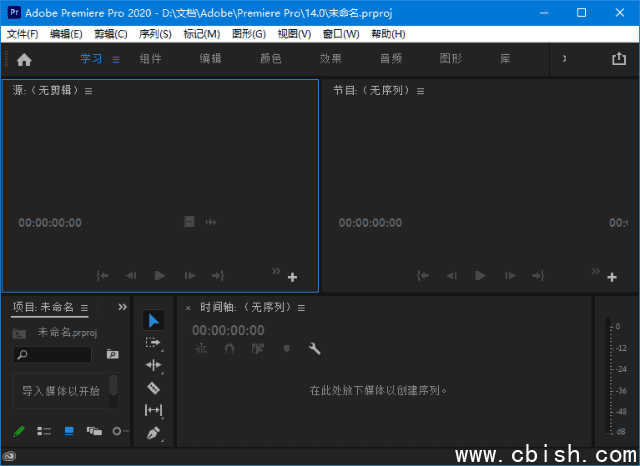Step forward one frame in Source monitor
The image size is (640, 466).
point(190,276)
